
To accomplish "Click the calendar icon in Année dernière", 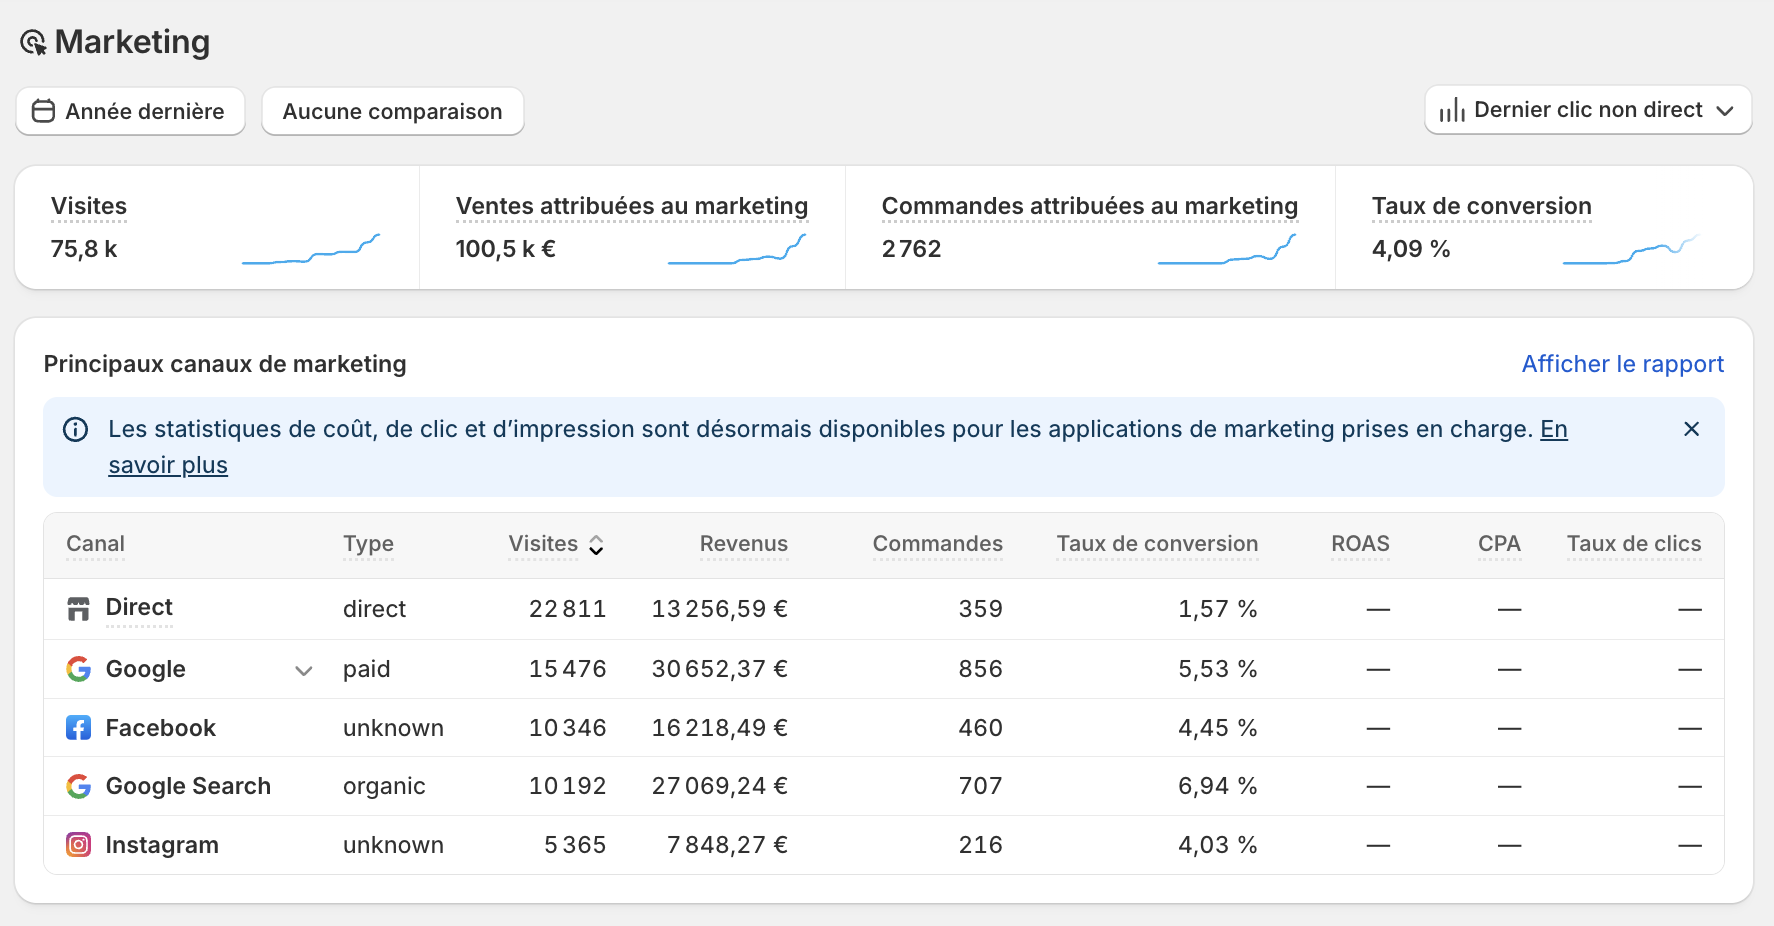I will (43, 111).
